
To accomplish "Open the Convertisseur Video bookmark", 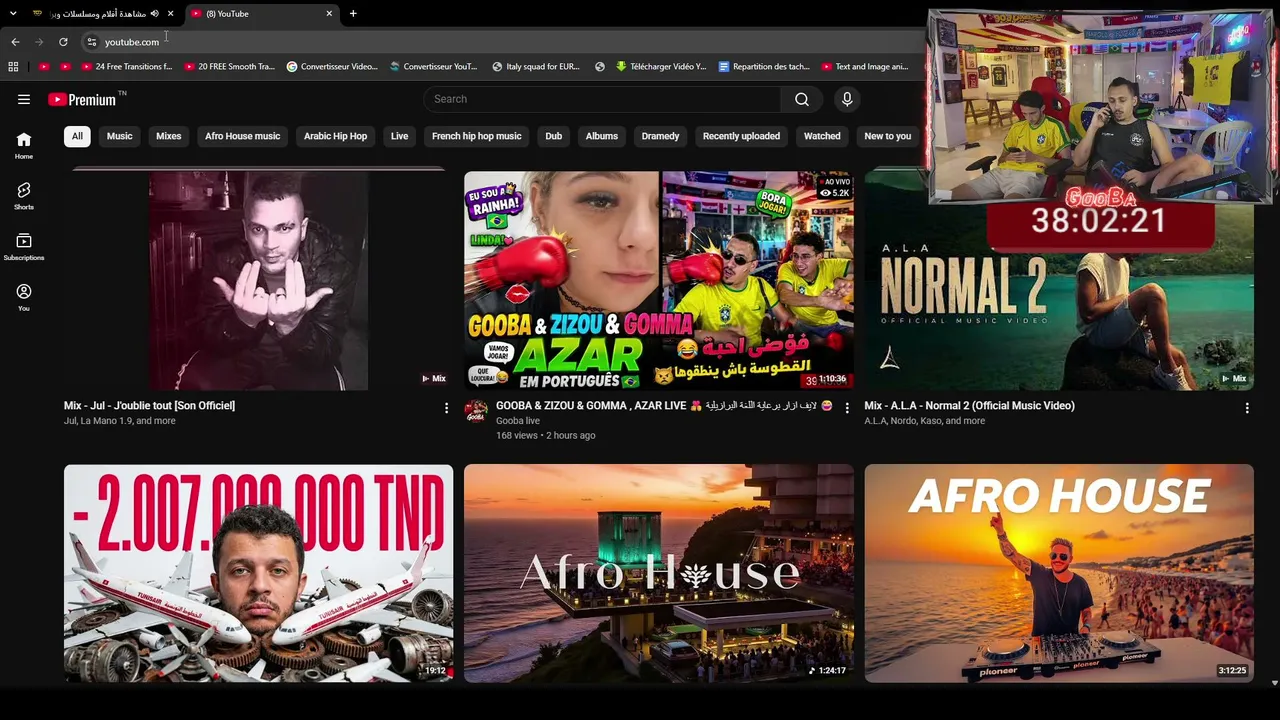I will (x=332, y=67).
